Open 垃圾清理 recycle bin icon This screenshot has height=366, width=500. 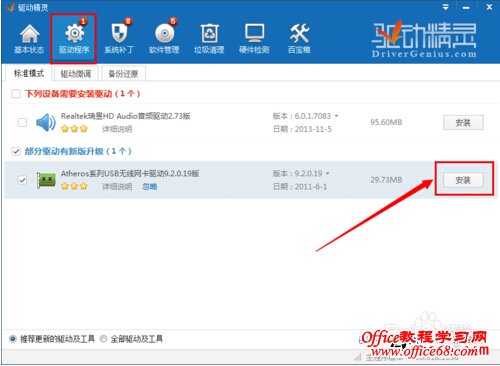pos(209,33)
